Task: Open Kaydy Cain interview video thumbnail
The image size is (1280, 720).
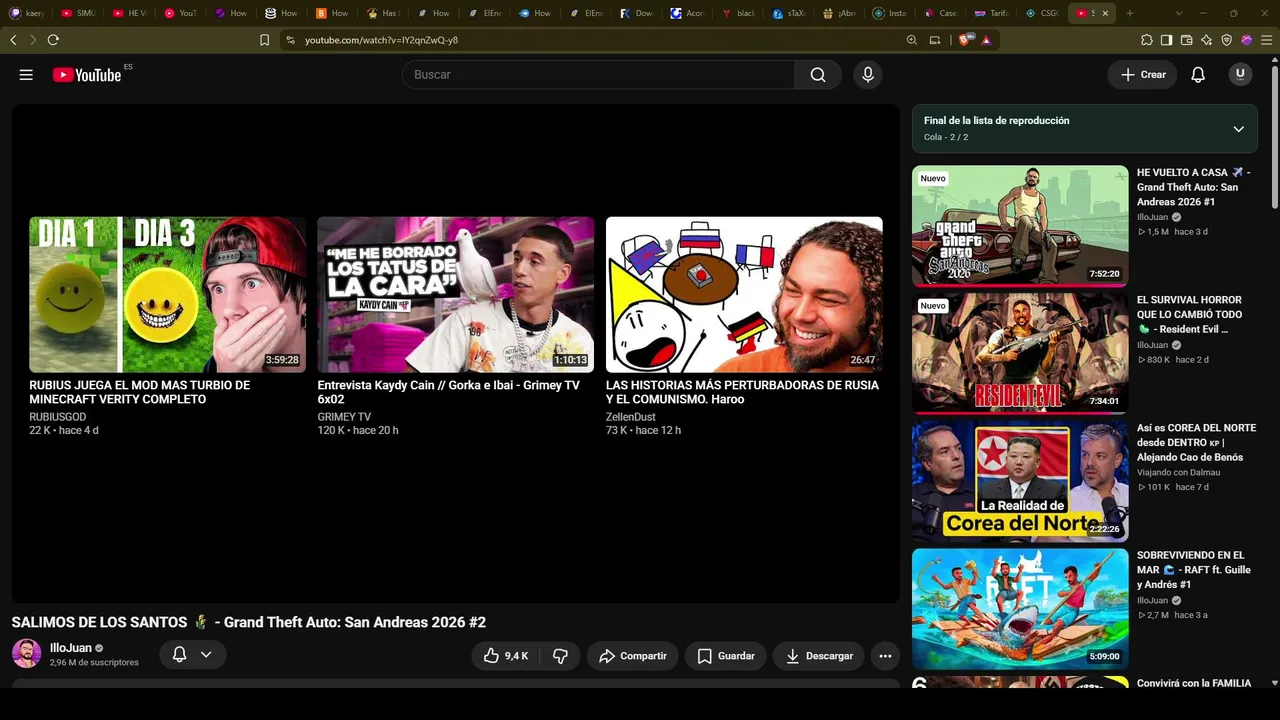Action: point(456,294)
